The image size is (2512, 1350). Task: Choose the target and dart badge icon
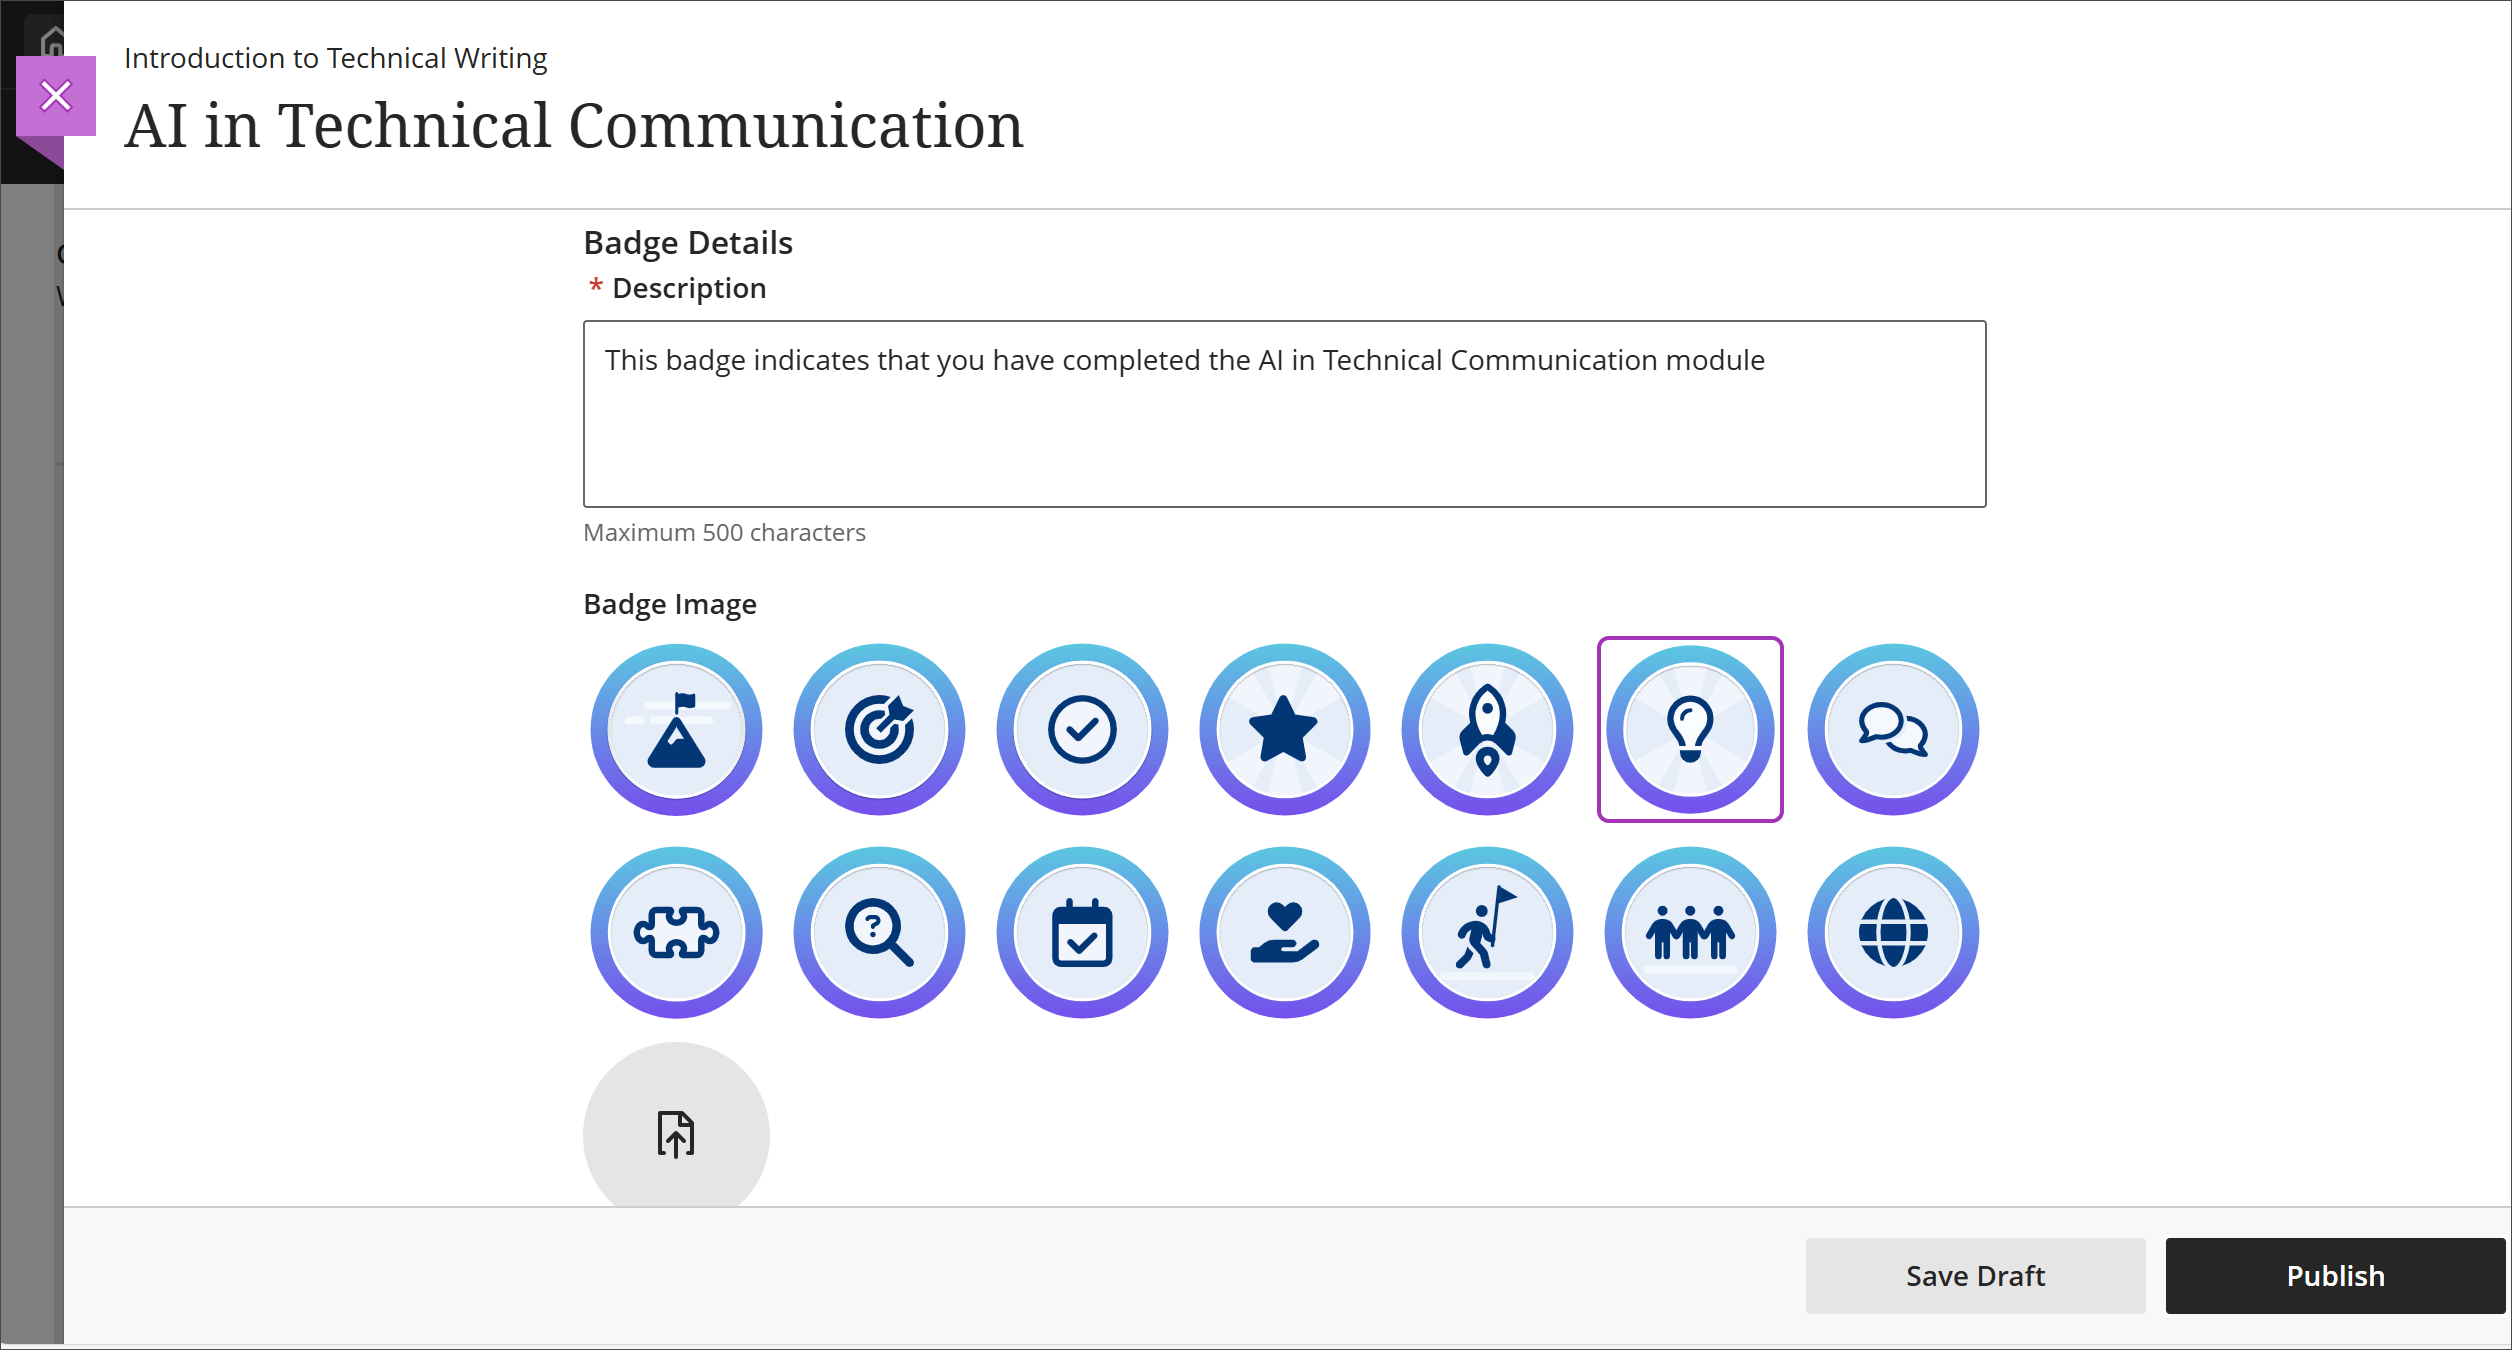tap(879, 730)
